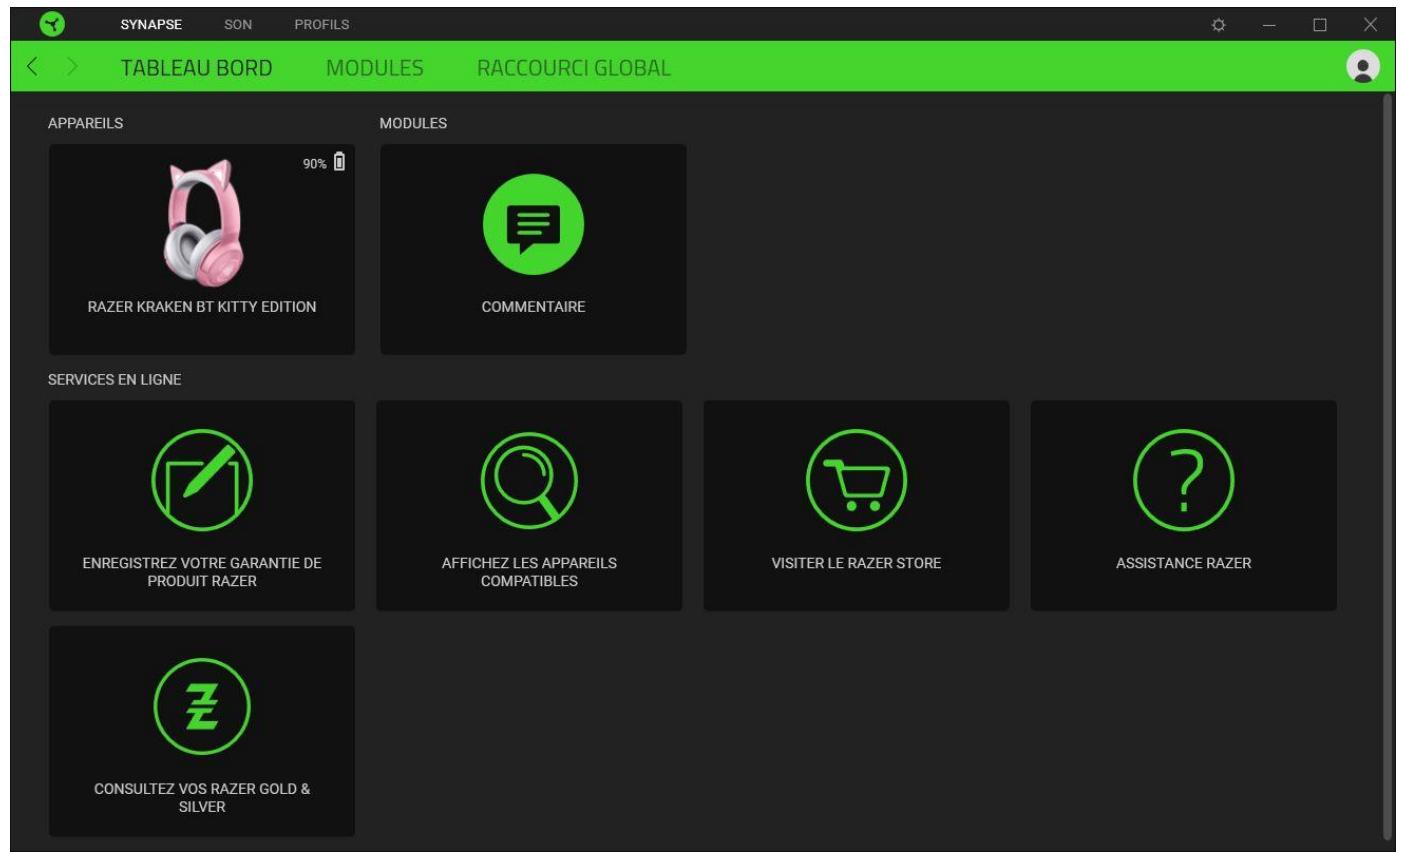1401x854 pixels.
Task: Switch to the SYNAPSE tab
Action: pyautogui.click(x=151, y=24)
